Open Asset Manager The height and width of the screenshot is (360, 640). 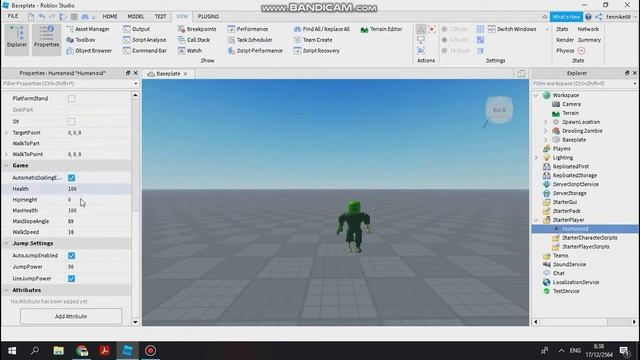click(88, 29)
